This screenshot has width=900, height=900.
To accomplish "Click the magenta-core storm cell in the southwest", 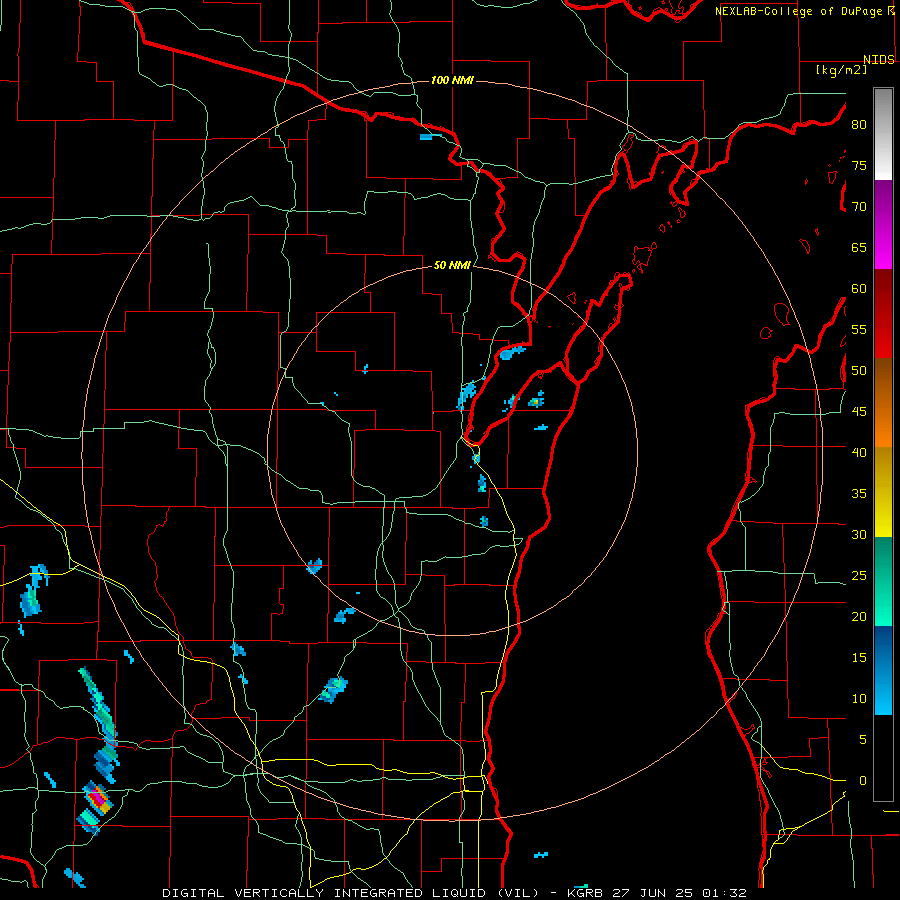I will click(98, 798).
